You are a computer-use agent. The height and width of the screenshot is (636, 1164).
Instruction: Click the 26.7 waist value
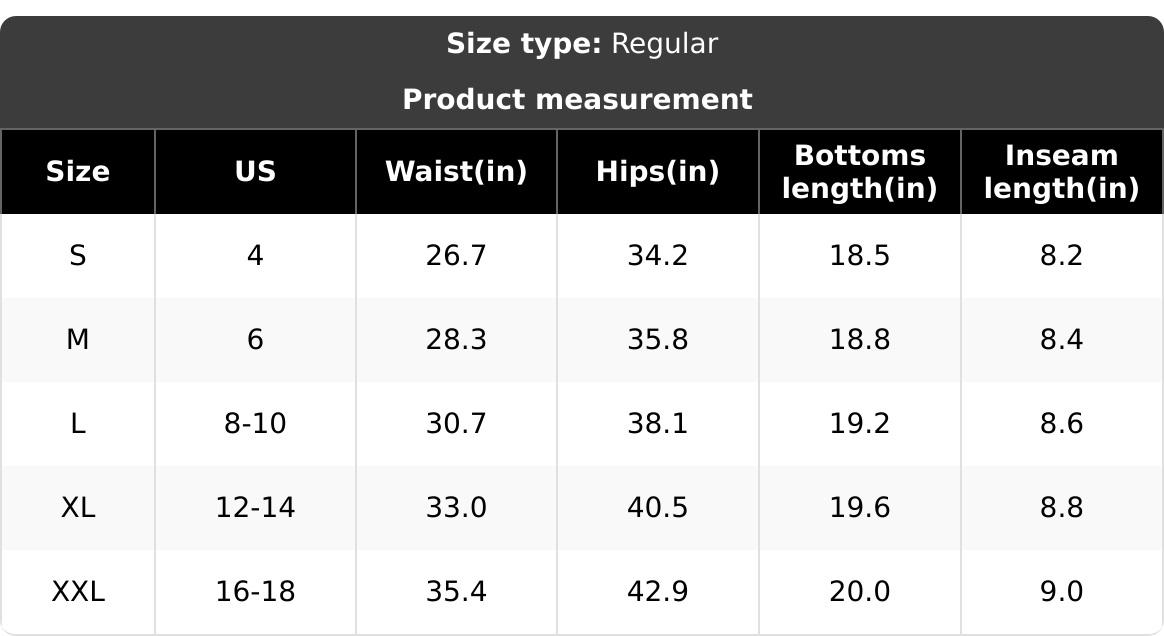pos(456,256)
